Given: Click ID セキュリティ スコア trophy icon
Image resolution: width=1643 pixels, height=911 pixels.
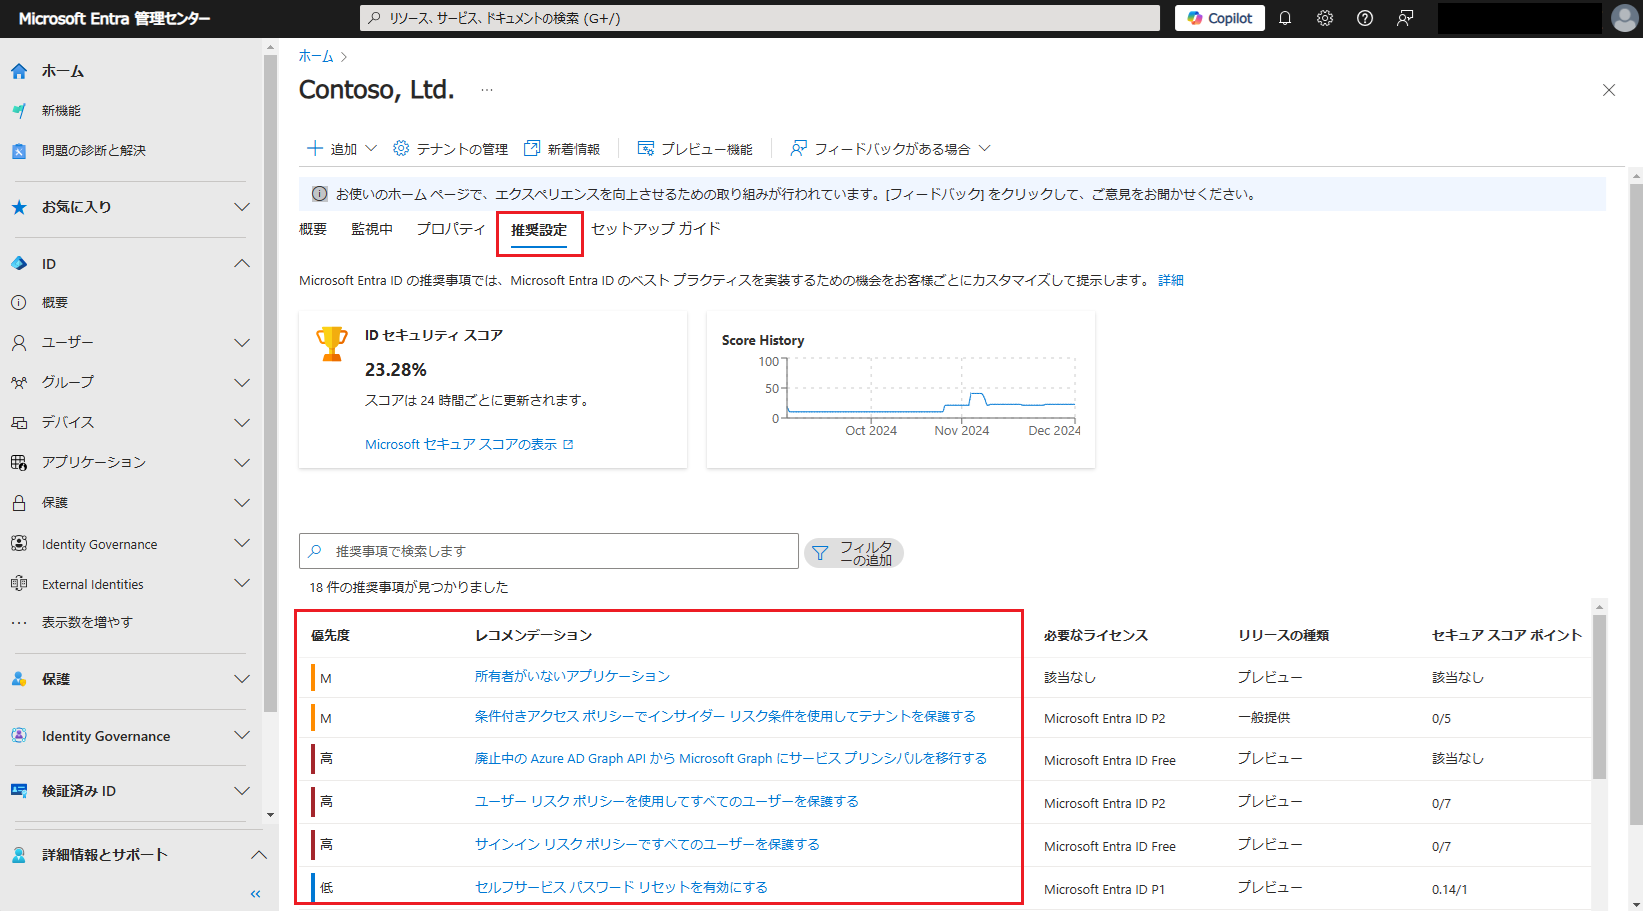Looking at the screenshot, I should pyautogui.click(x=332, y=344).
